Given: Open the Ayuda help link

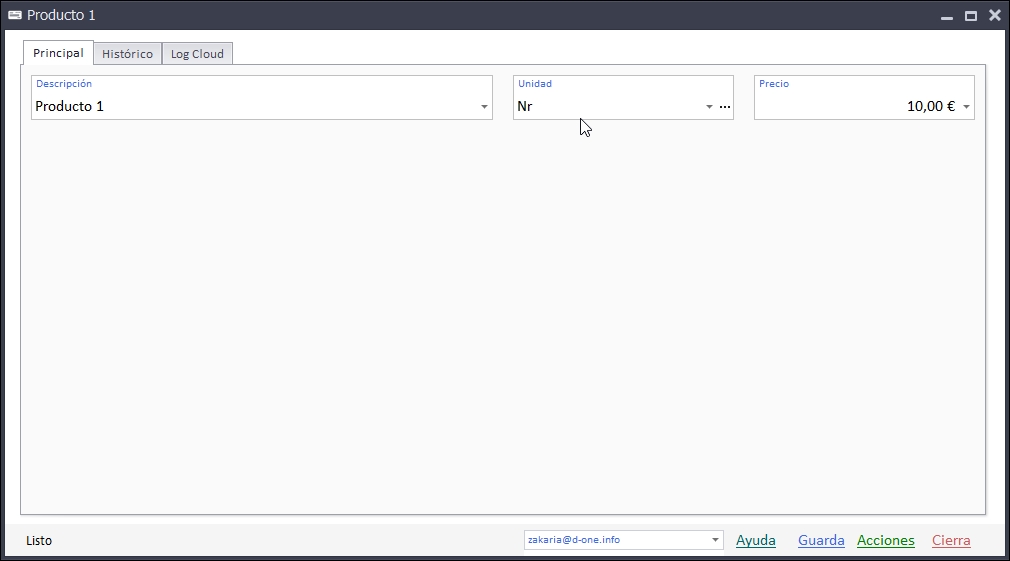Looking at the screenshot, I should (x=755, y=540).
